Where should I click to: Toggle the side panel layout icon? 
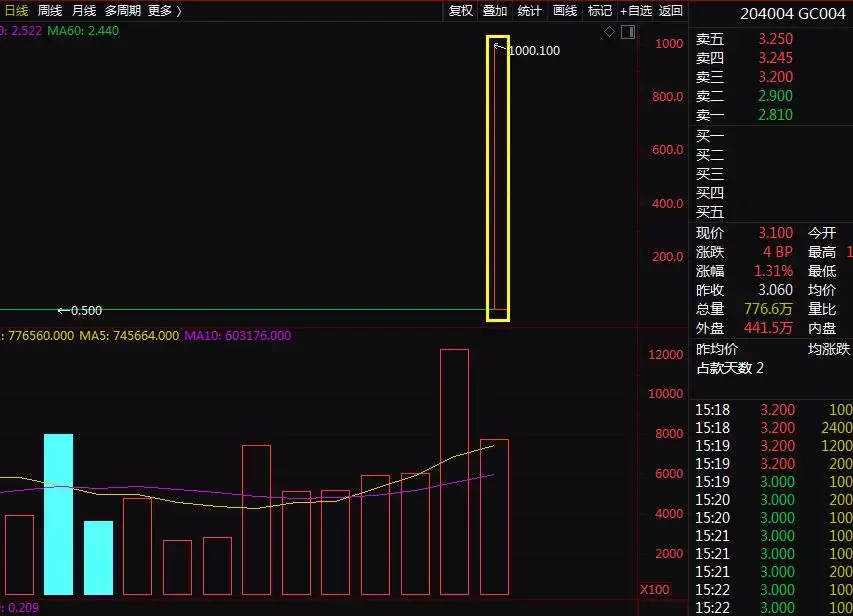click(628, 32)
